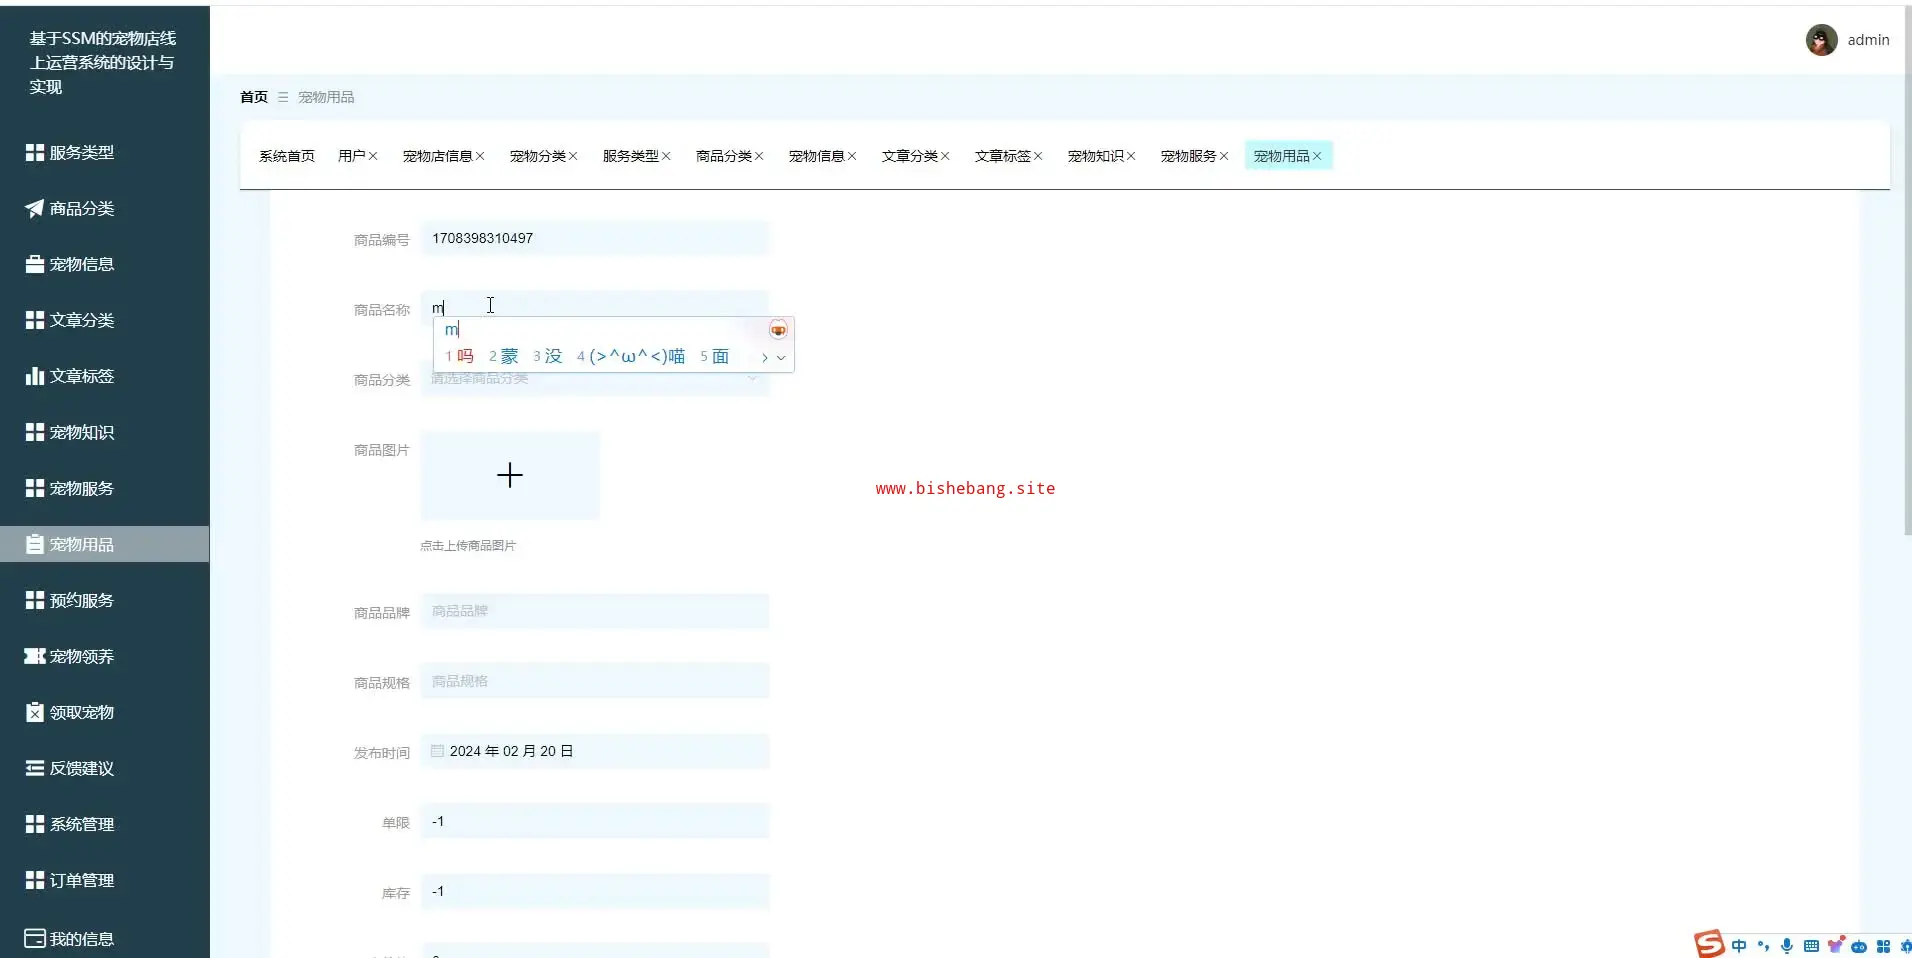Click the 反馈建议 list icon in sidebar
Image resolution: width=1912 pixels, height=958 pixels.
pyautogui.click(x=34, y=768)
